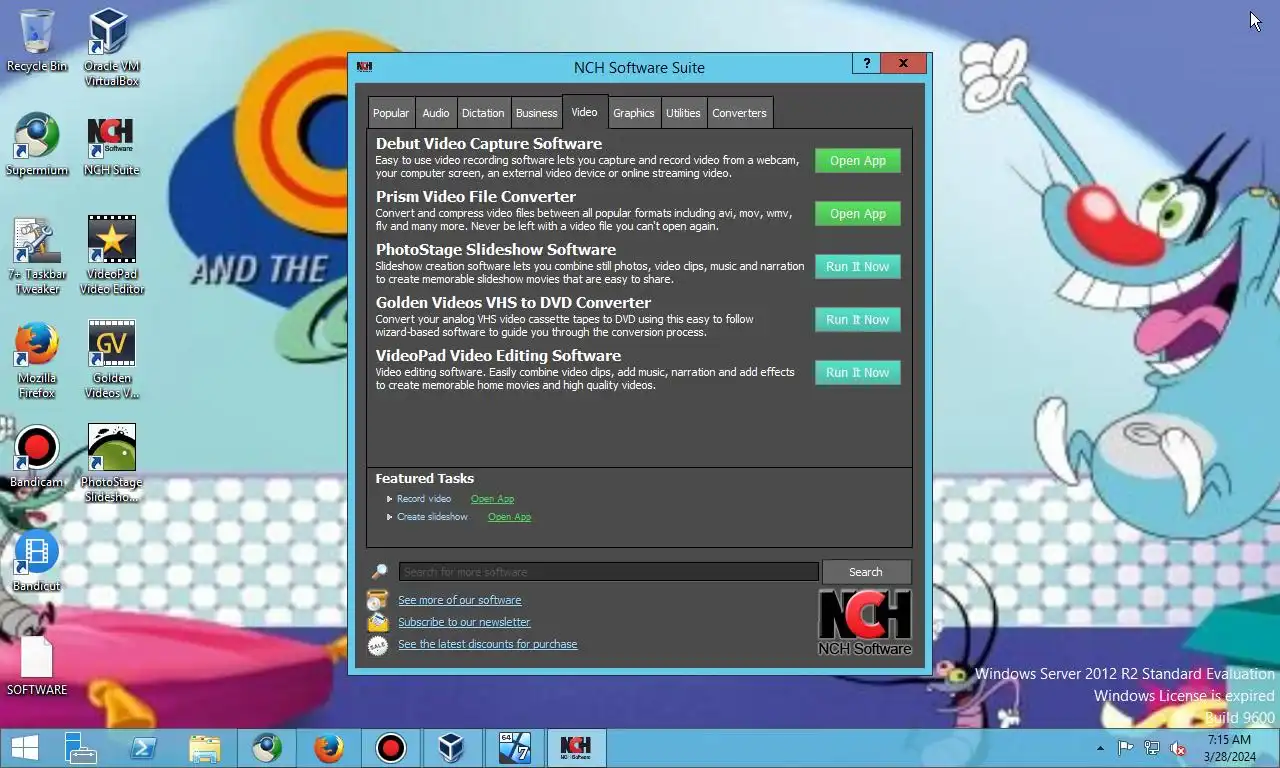The image size is (1280, 768).
Task: Select the Video tab
Action: [x=584, y=112]
